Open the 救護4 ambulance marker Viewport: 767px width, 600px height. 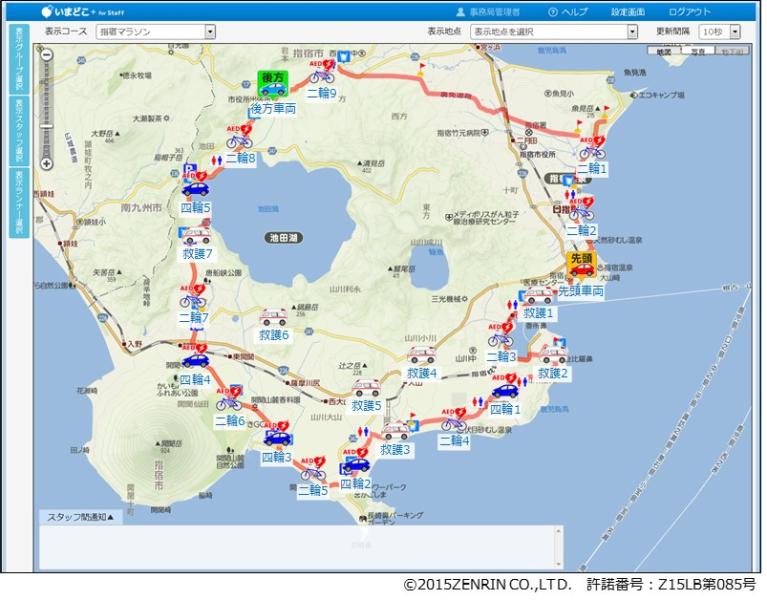tap(422, 355)
